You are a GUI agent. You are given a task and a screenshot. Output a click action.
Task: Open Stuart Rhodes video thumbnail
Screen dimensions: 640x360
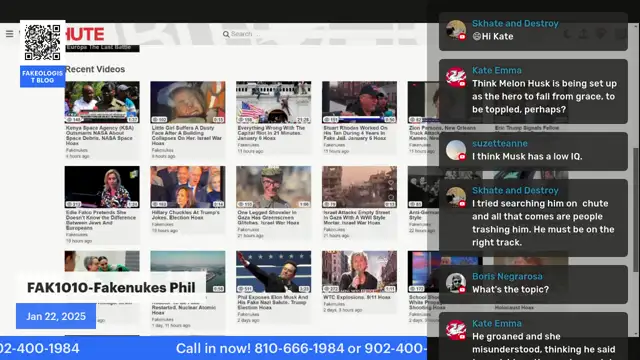coord(359,102)
